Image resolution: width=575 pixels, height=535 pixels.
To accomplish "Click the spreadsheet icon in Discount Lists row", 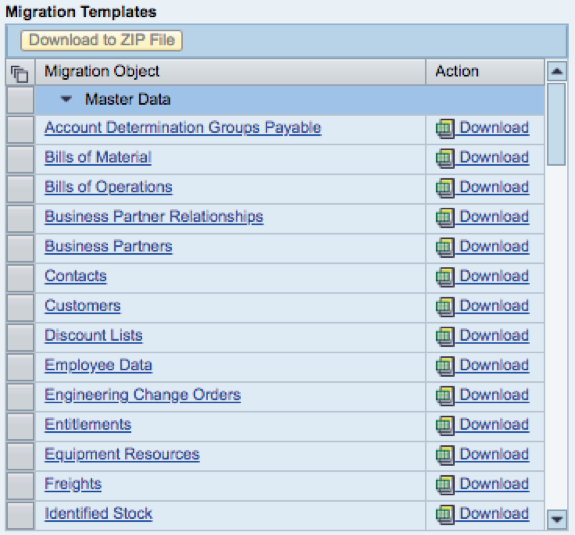I will click(x=445, y=337).
